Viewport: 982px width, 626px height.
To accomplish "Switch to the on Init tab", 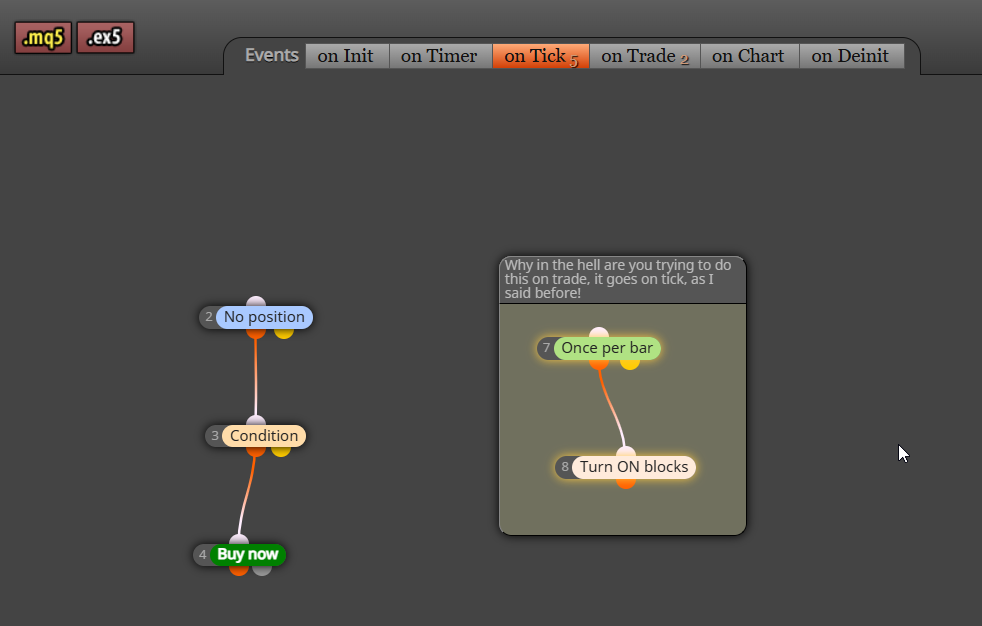I will click(347, 56).
